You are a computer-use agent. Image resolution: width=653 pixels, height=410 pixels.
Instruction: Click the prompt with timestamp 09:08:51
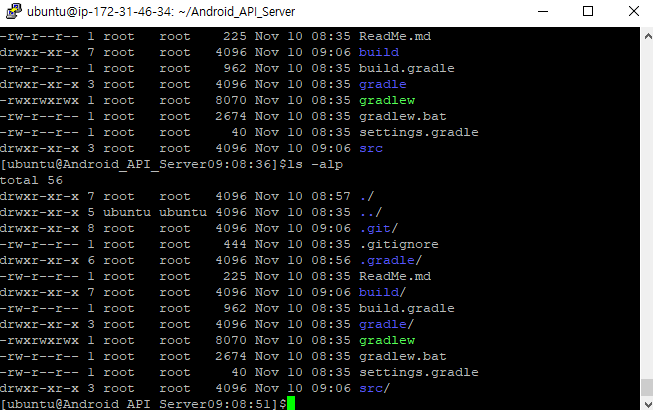[143, 404]
